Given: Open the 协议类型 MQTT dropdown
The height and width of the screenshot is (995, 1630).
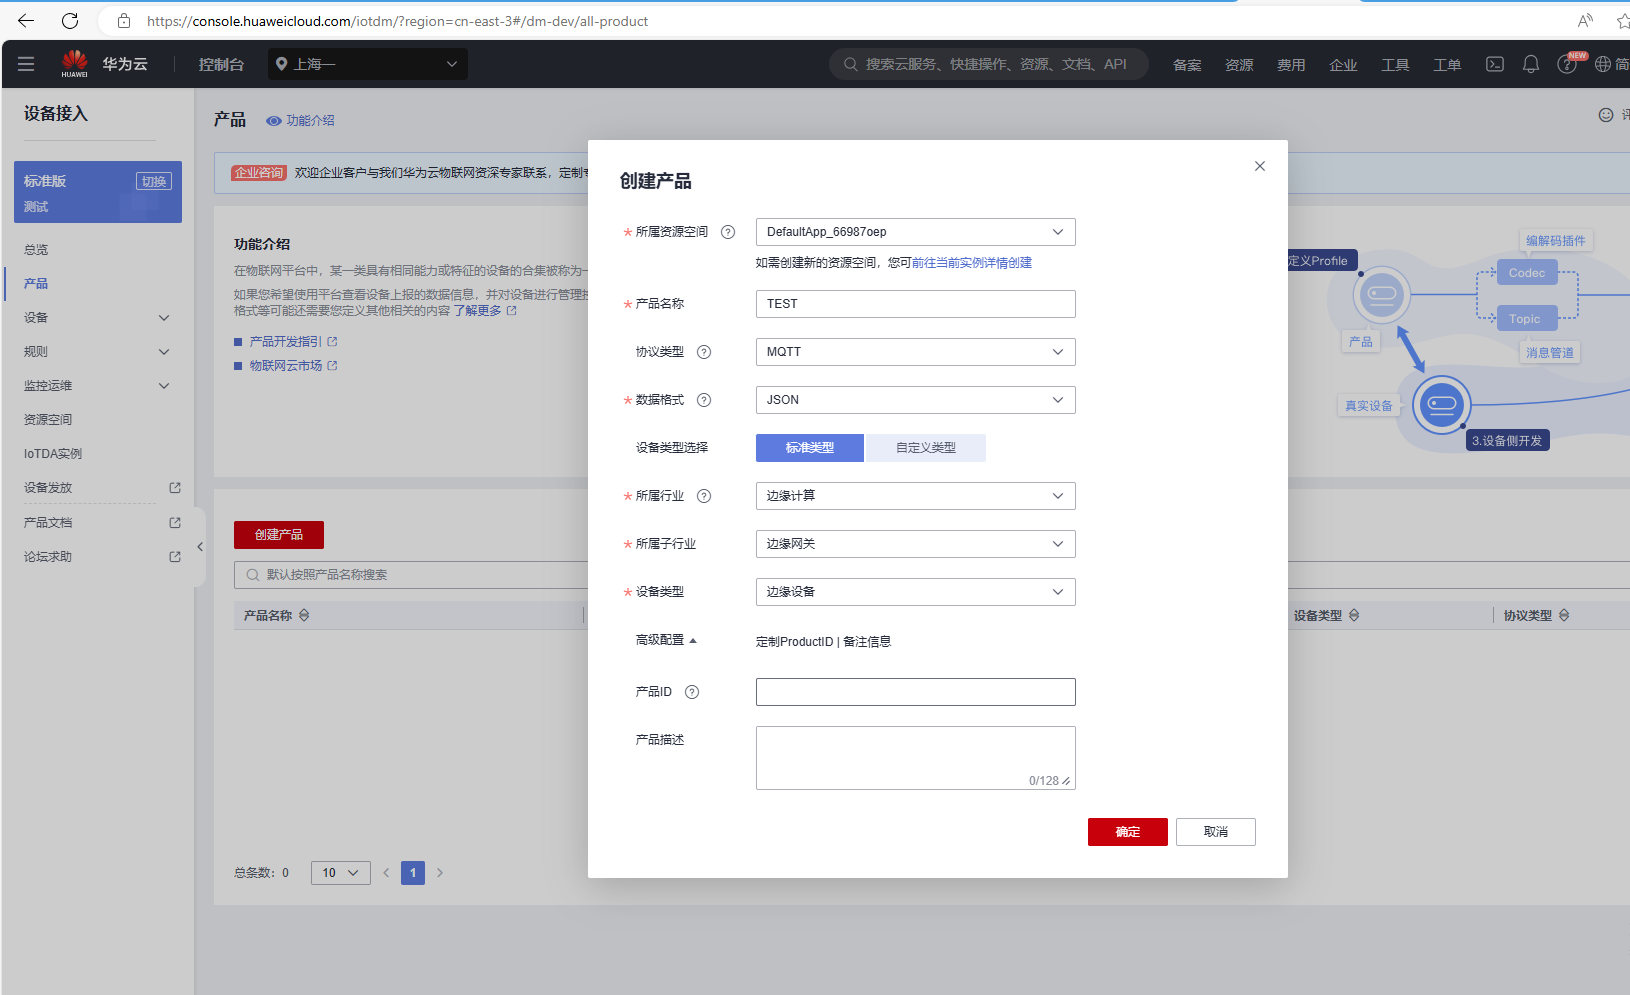Looking at the screenshot, I should tap(915, 352).
